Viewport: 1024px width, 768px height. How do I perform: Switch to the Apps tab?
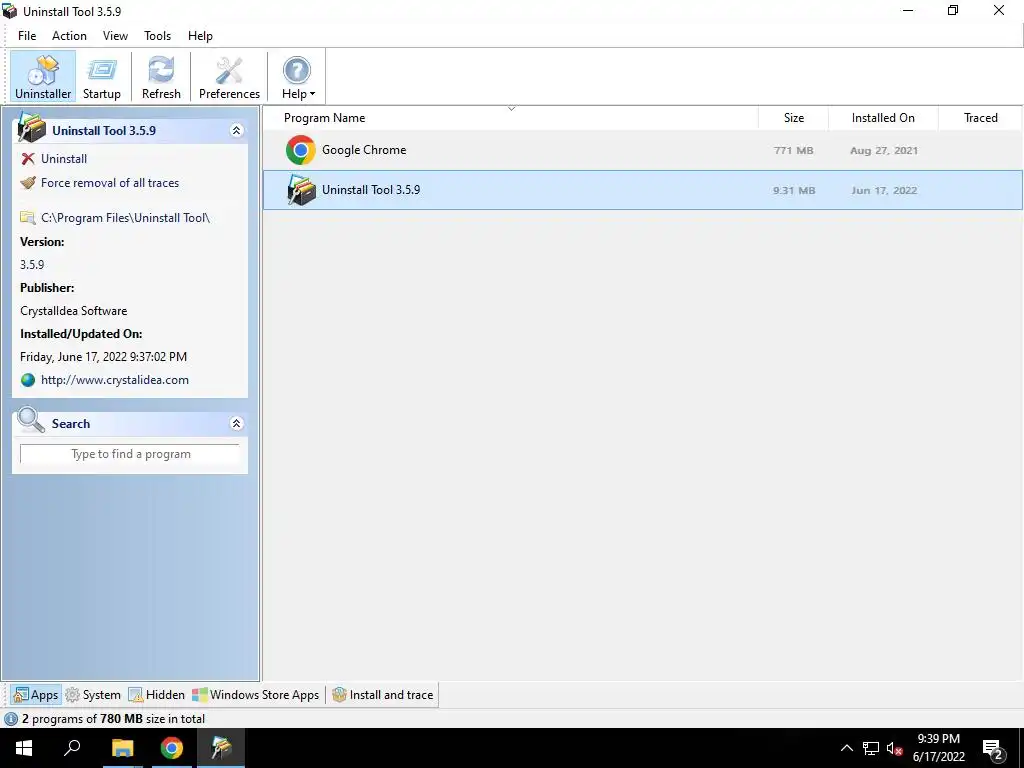tap(36, 695)
